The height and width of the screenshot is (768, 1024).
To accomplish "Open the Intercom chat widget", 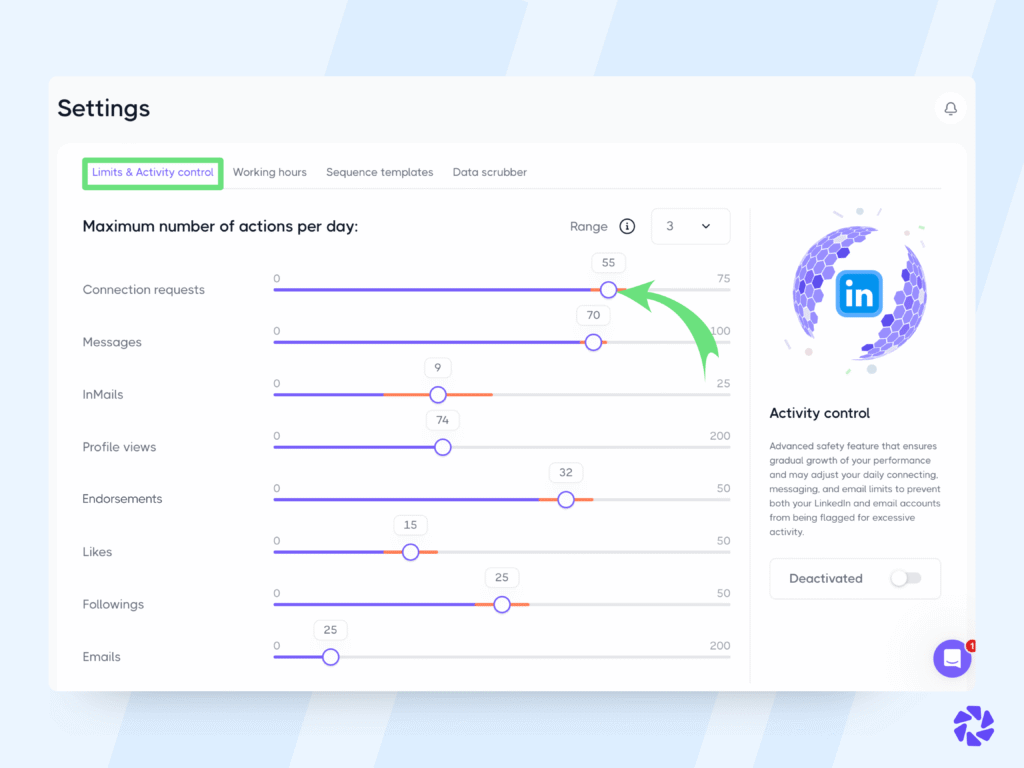I will coord(952,658).
